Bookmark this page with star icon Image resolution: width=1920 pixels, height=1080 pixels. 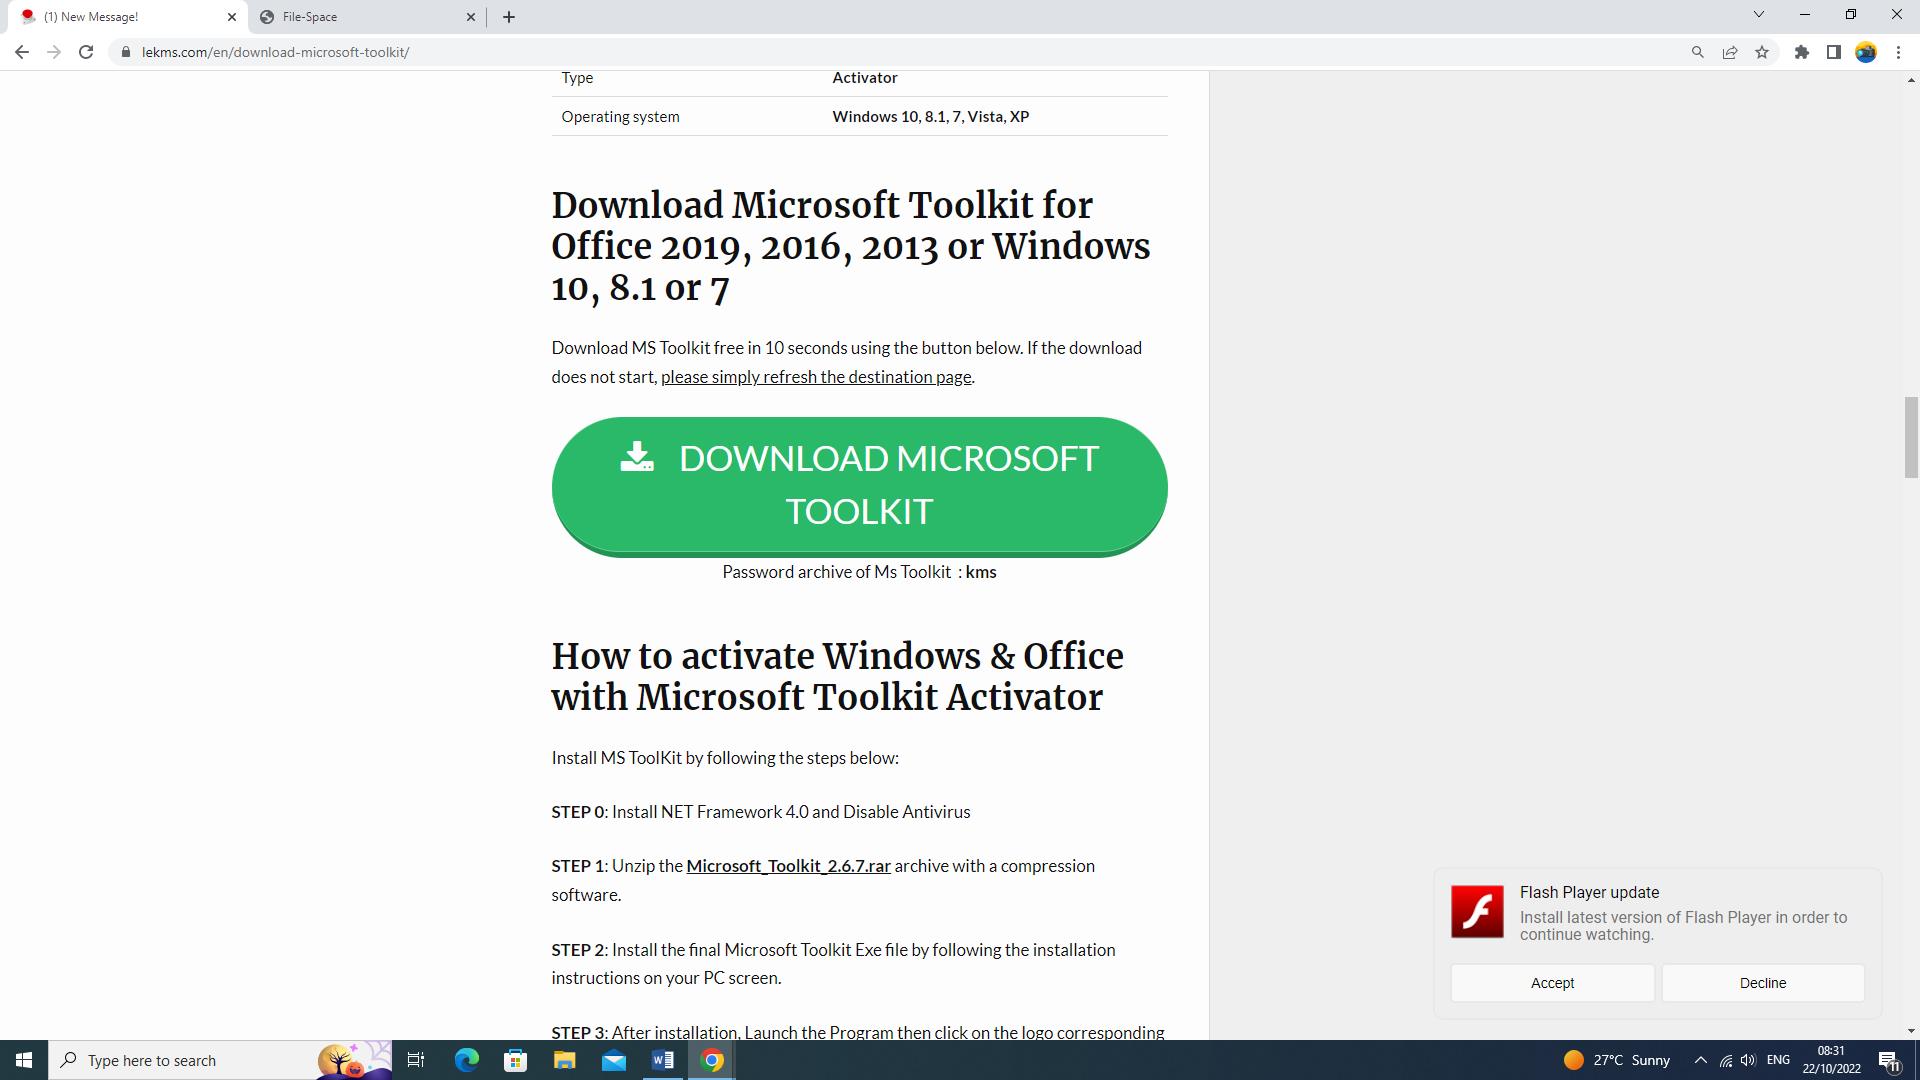(x=1762, y=52)
